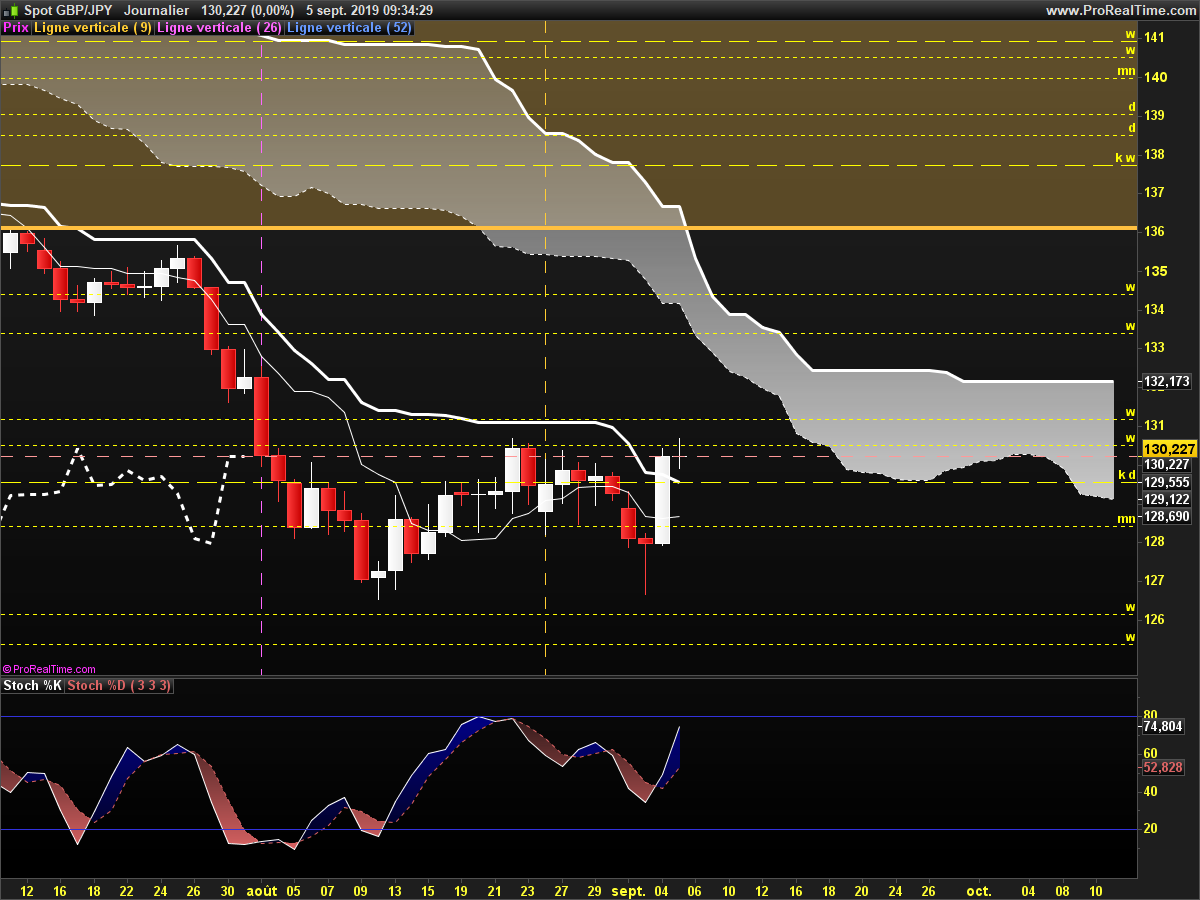Select the Prix indicator label
Screen dimensions: 1200x900
[x=16, y=28]
